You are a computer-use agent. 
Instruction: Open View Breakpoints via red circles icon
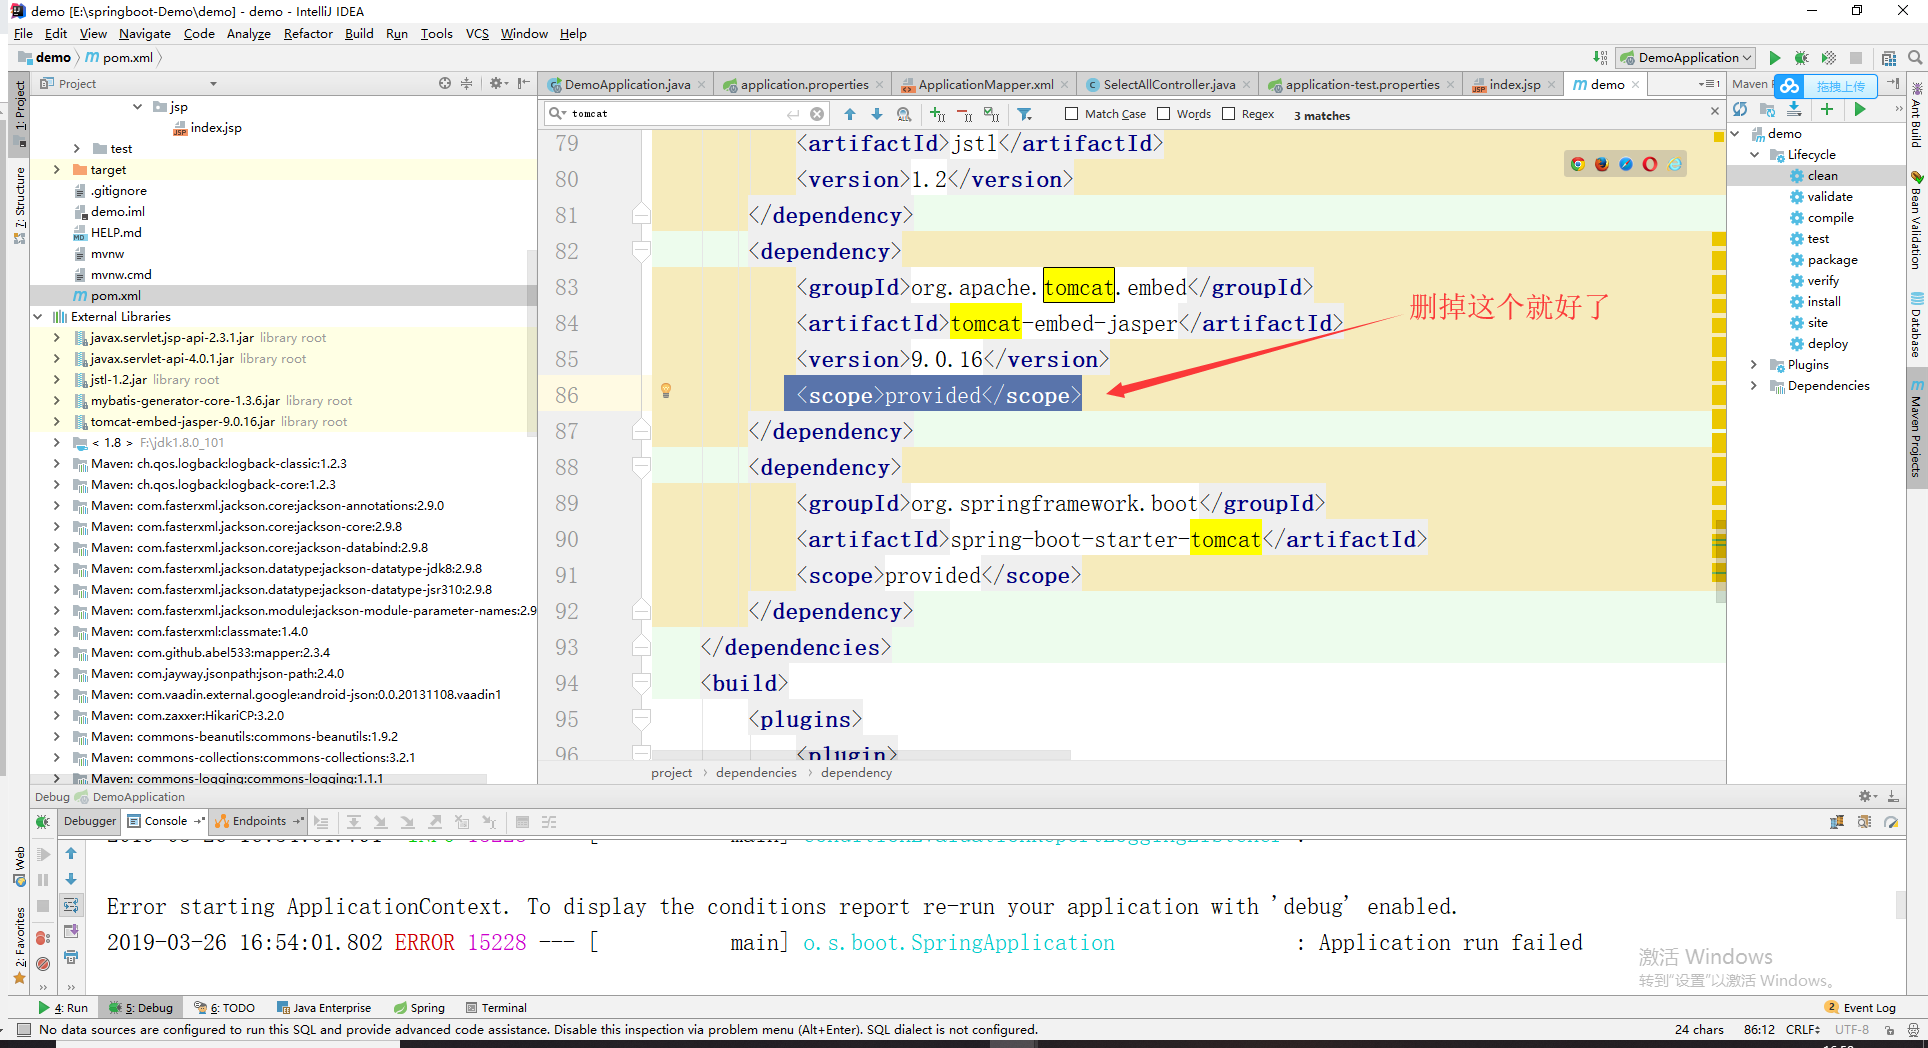pos(42,937)
